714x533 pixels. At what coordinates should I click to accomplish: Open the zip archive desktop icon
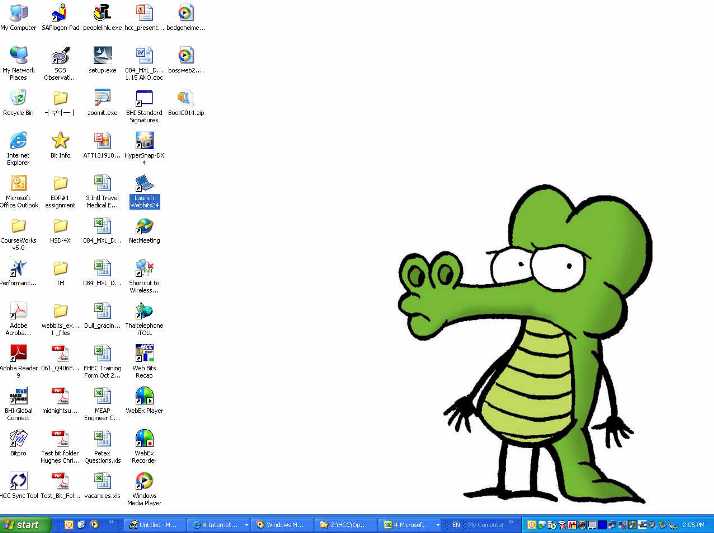click(186, 102)
